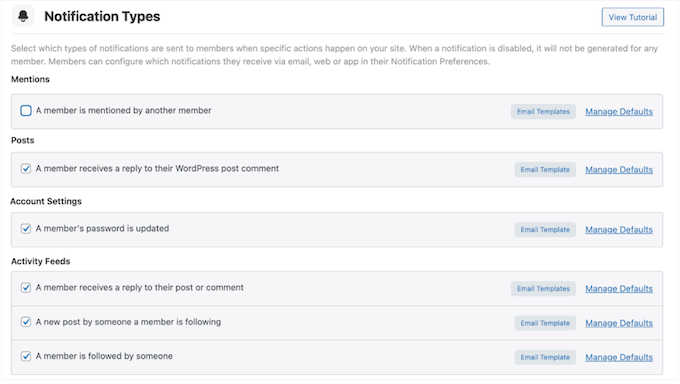Click label text 'A member is followed by someone'

tap(104, 356)
